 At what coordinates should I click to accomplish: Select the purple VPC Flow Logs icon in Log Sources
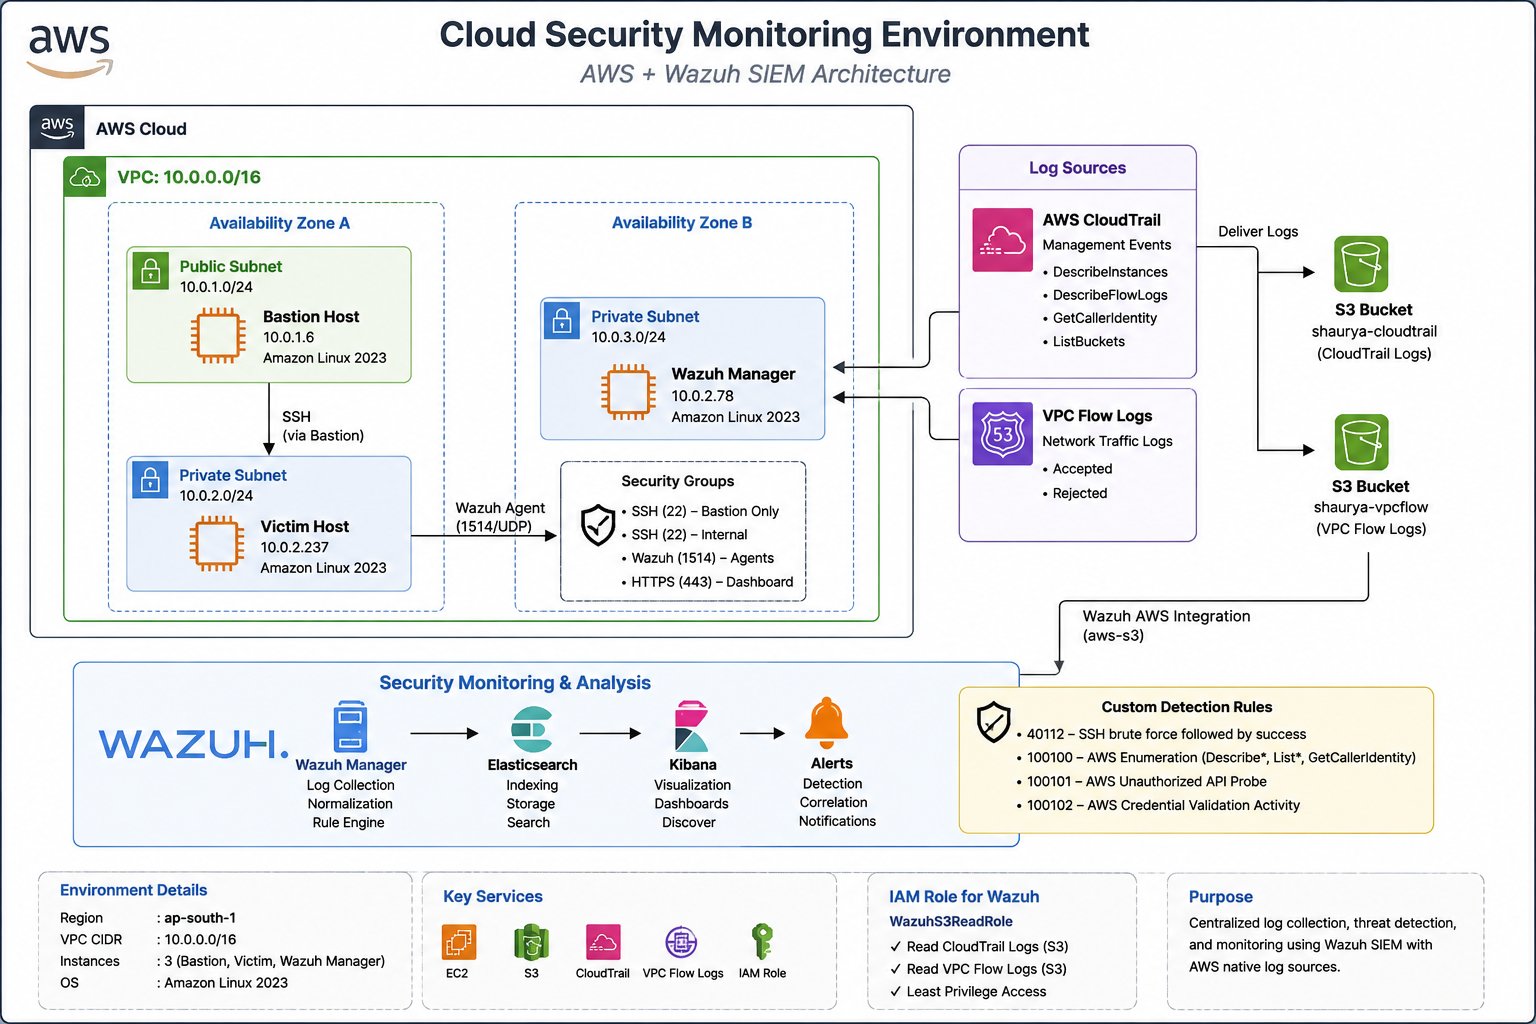tap(1003, 434)
